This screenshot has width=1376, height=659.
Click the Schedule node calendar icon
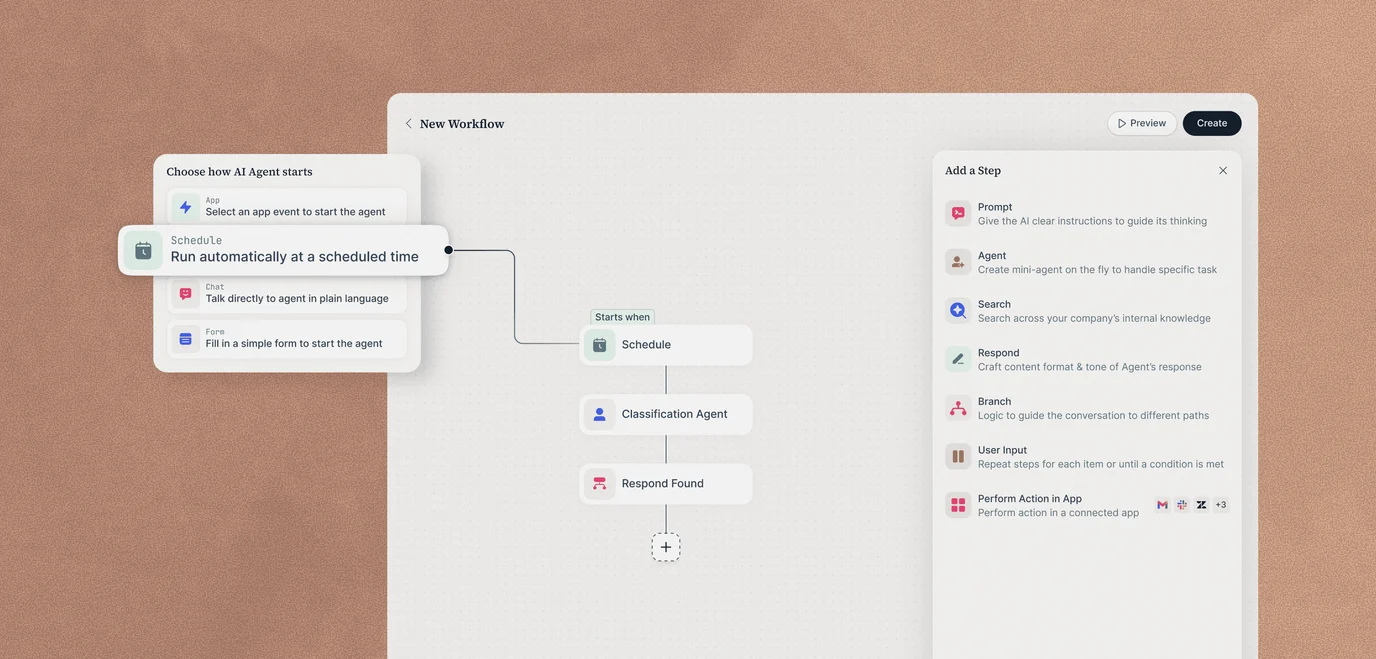(599, 345)
